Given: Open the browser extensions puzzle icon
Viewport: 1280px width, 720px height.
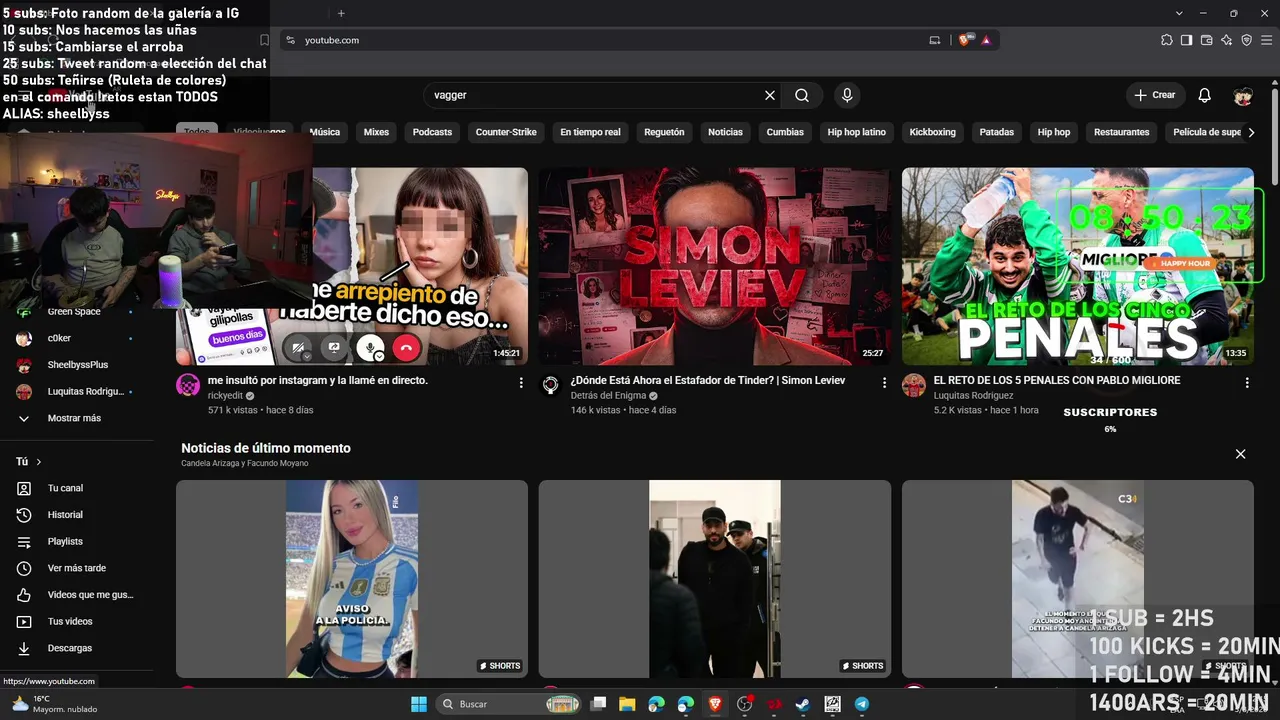Looking at the screenshot, I should 1167,40.
